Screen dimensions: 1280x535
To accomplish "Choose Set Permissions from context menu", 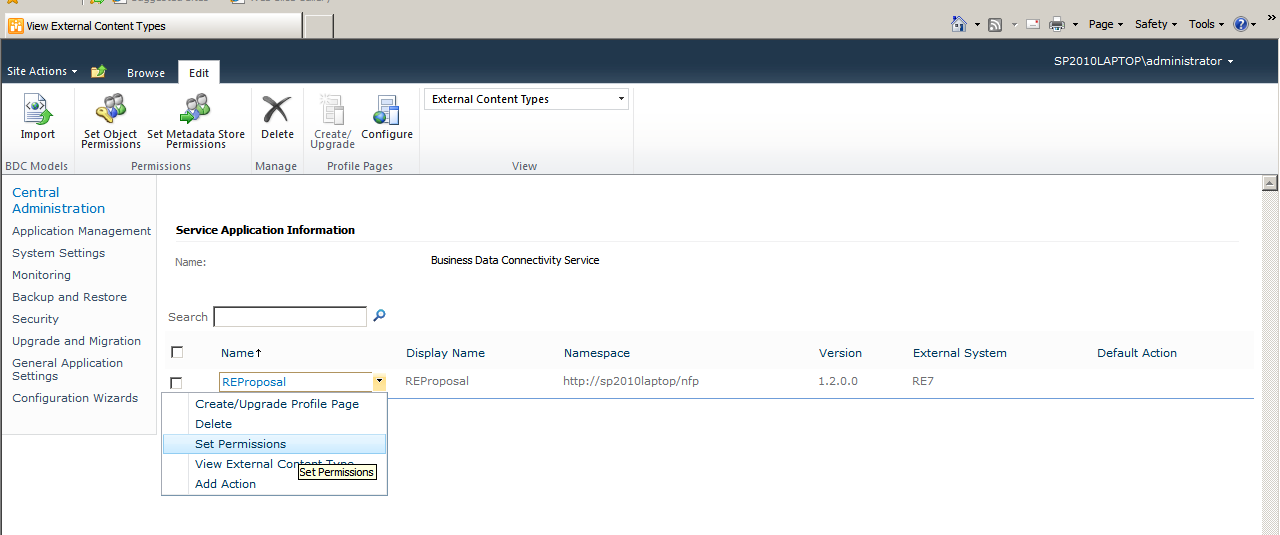I will [x=275, y=444].
